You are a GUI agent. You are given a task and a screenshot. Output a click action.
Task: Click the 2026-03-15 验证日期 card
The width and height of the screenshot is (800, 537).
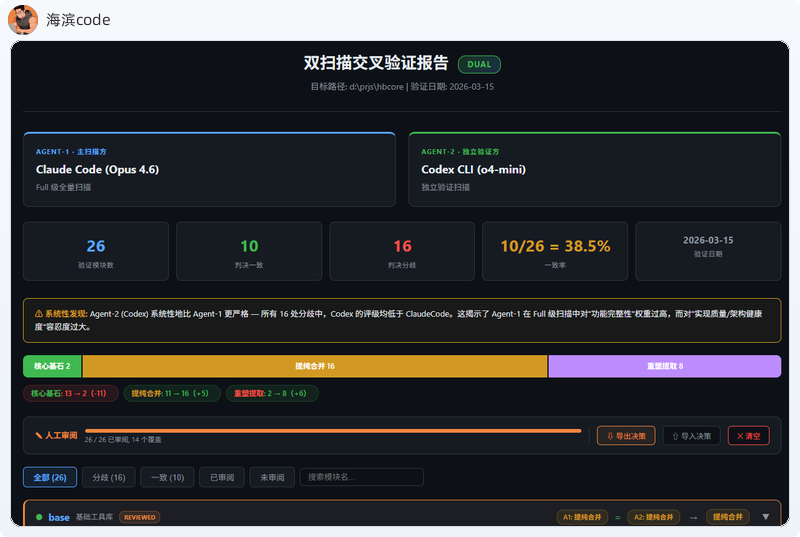click(708, 251)
